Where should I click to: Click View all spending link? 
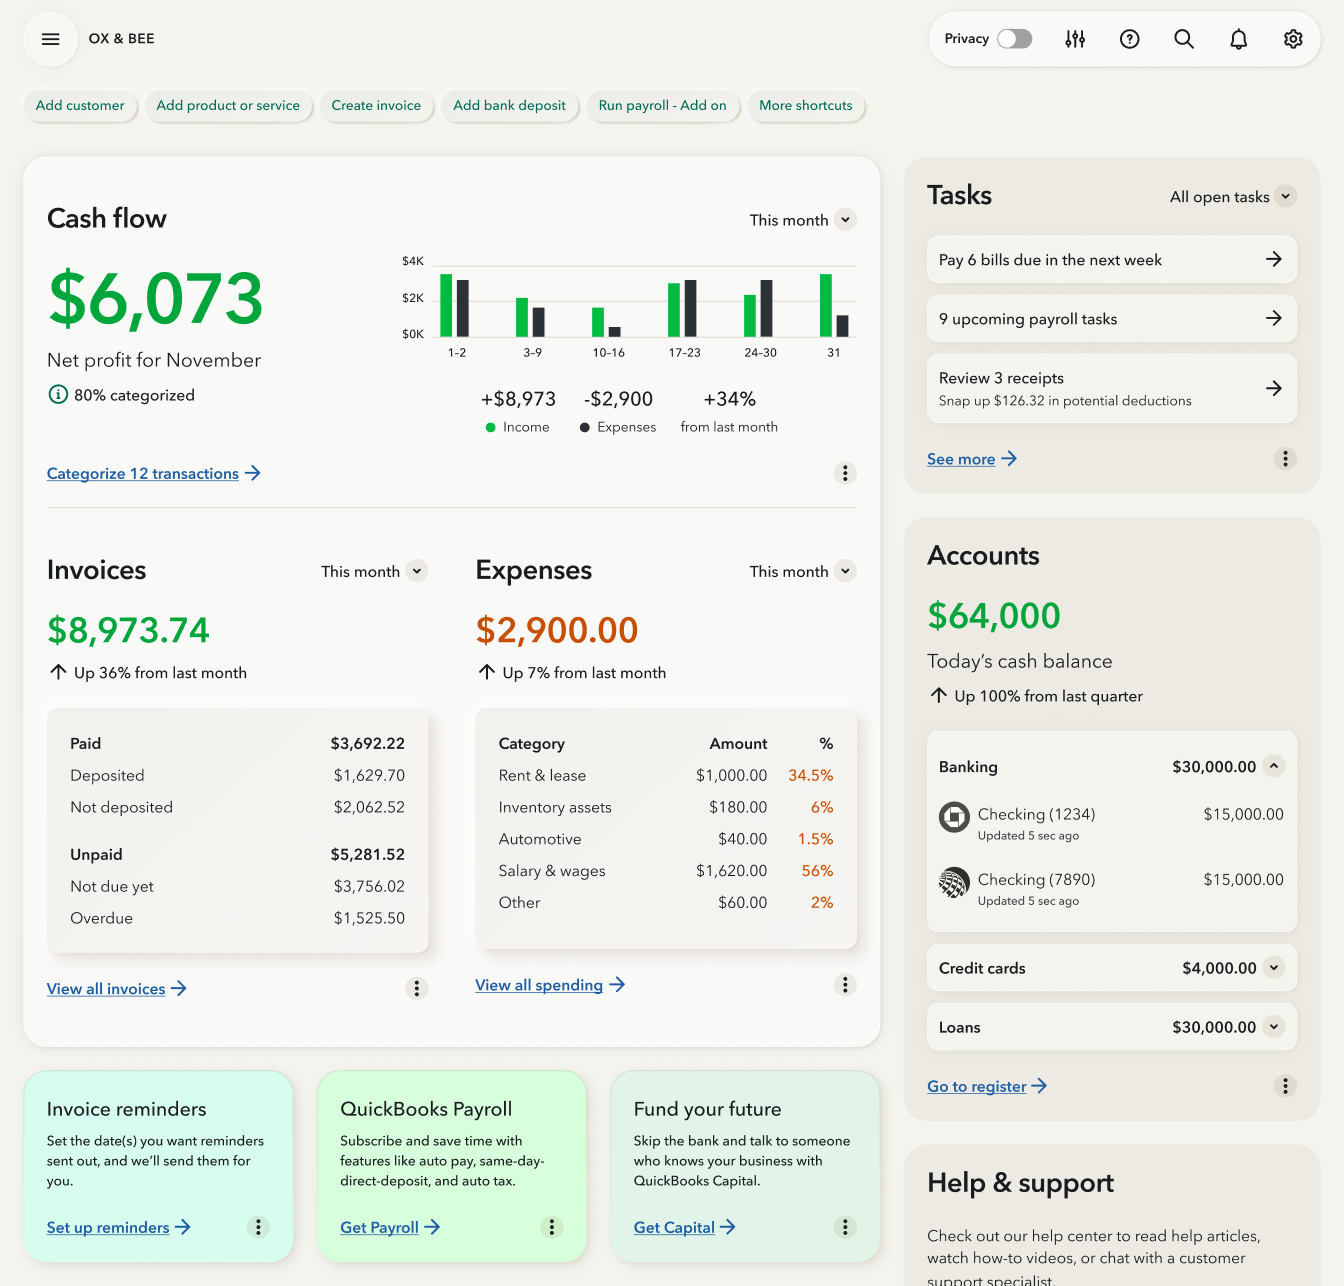tap(550, 985)
